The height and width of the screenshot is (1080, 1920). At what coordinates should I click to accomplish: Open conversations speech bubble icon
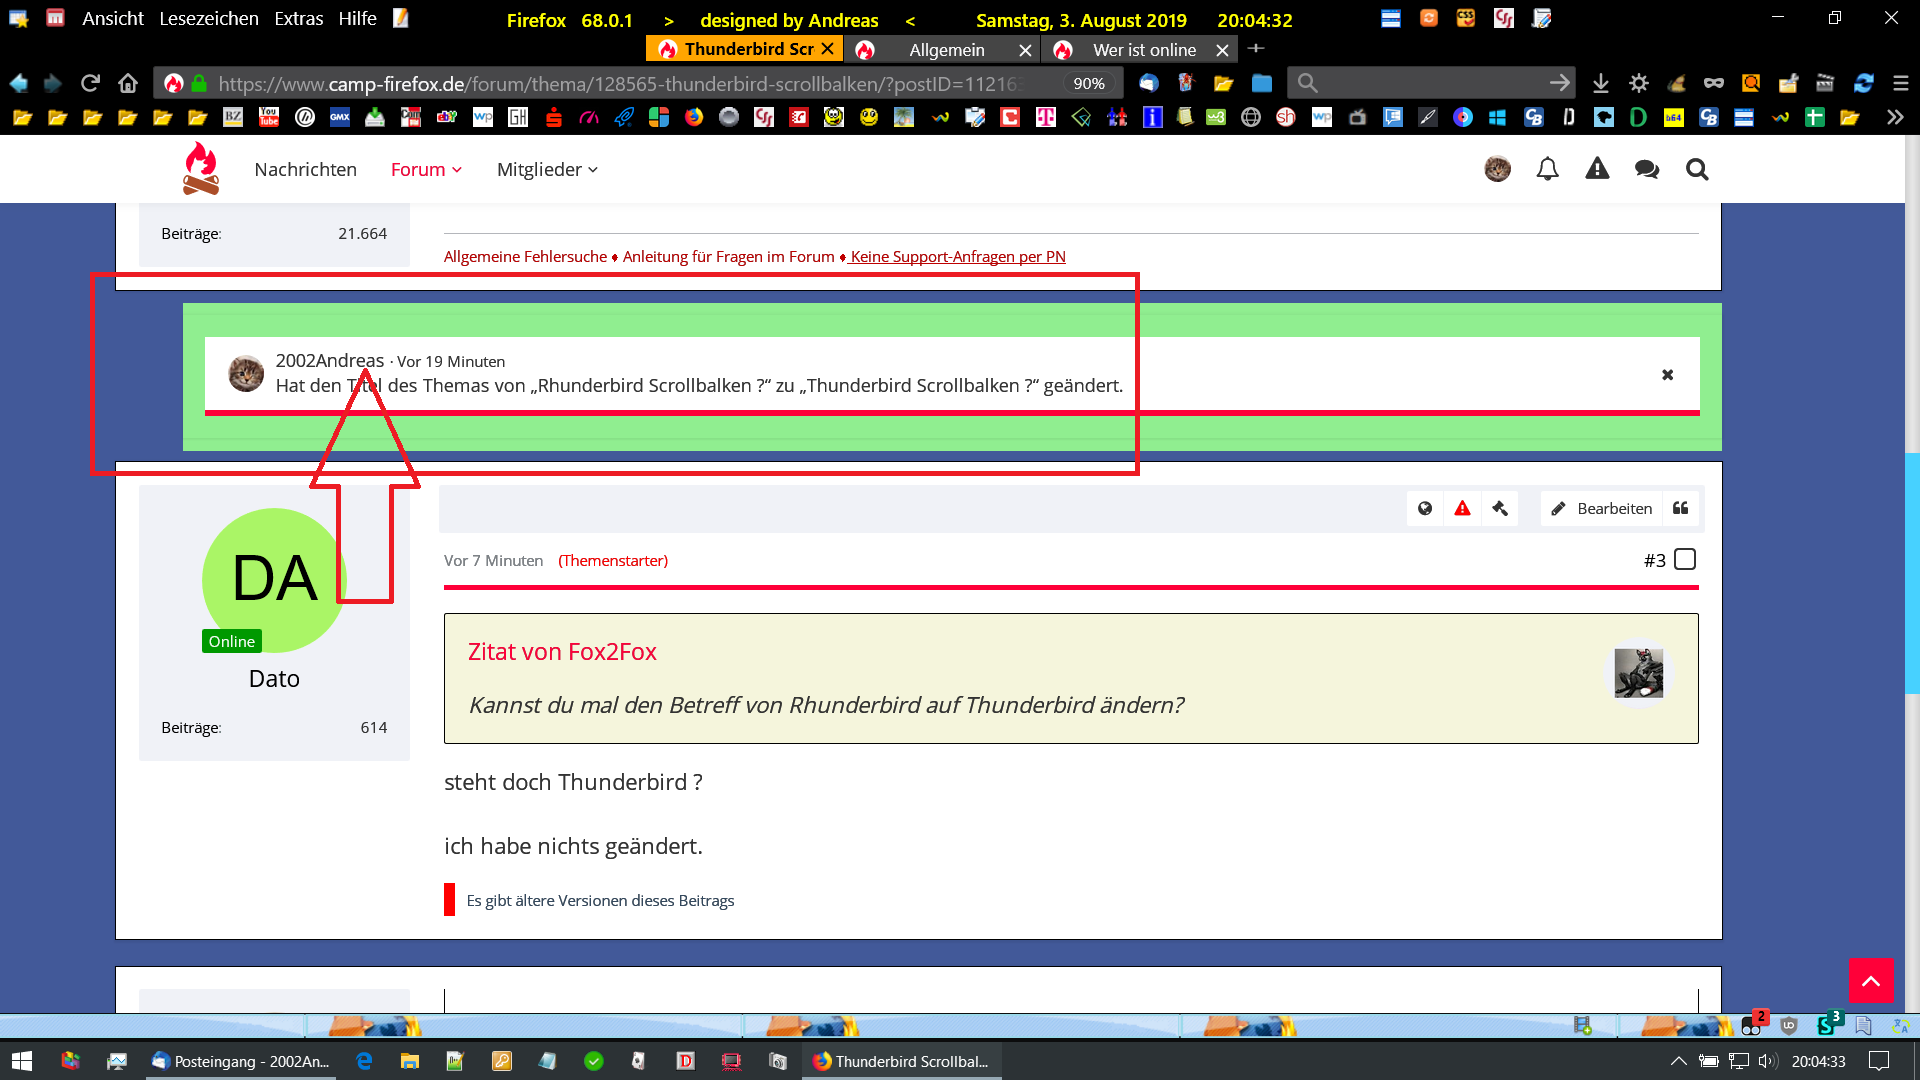[1646, 169]
